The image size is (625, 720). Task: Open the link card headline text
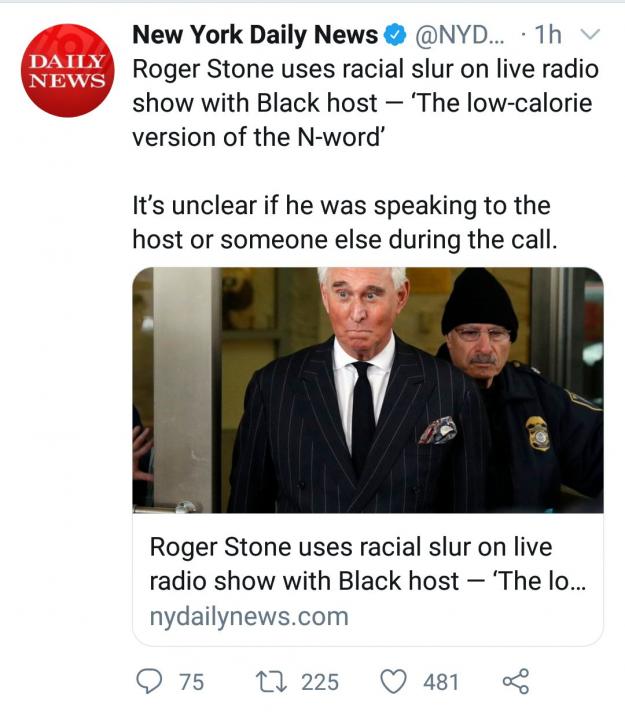(x=367, y=564)
